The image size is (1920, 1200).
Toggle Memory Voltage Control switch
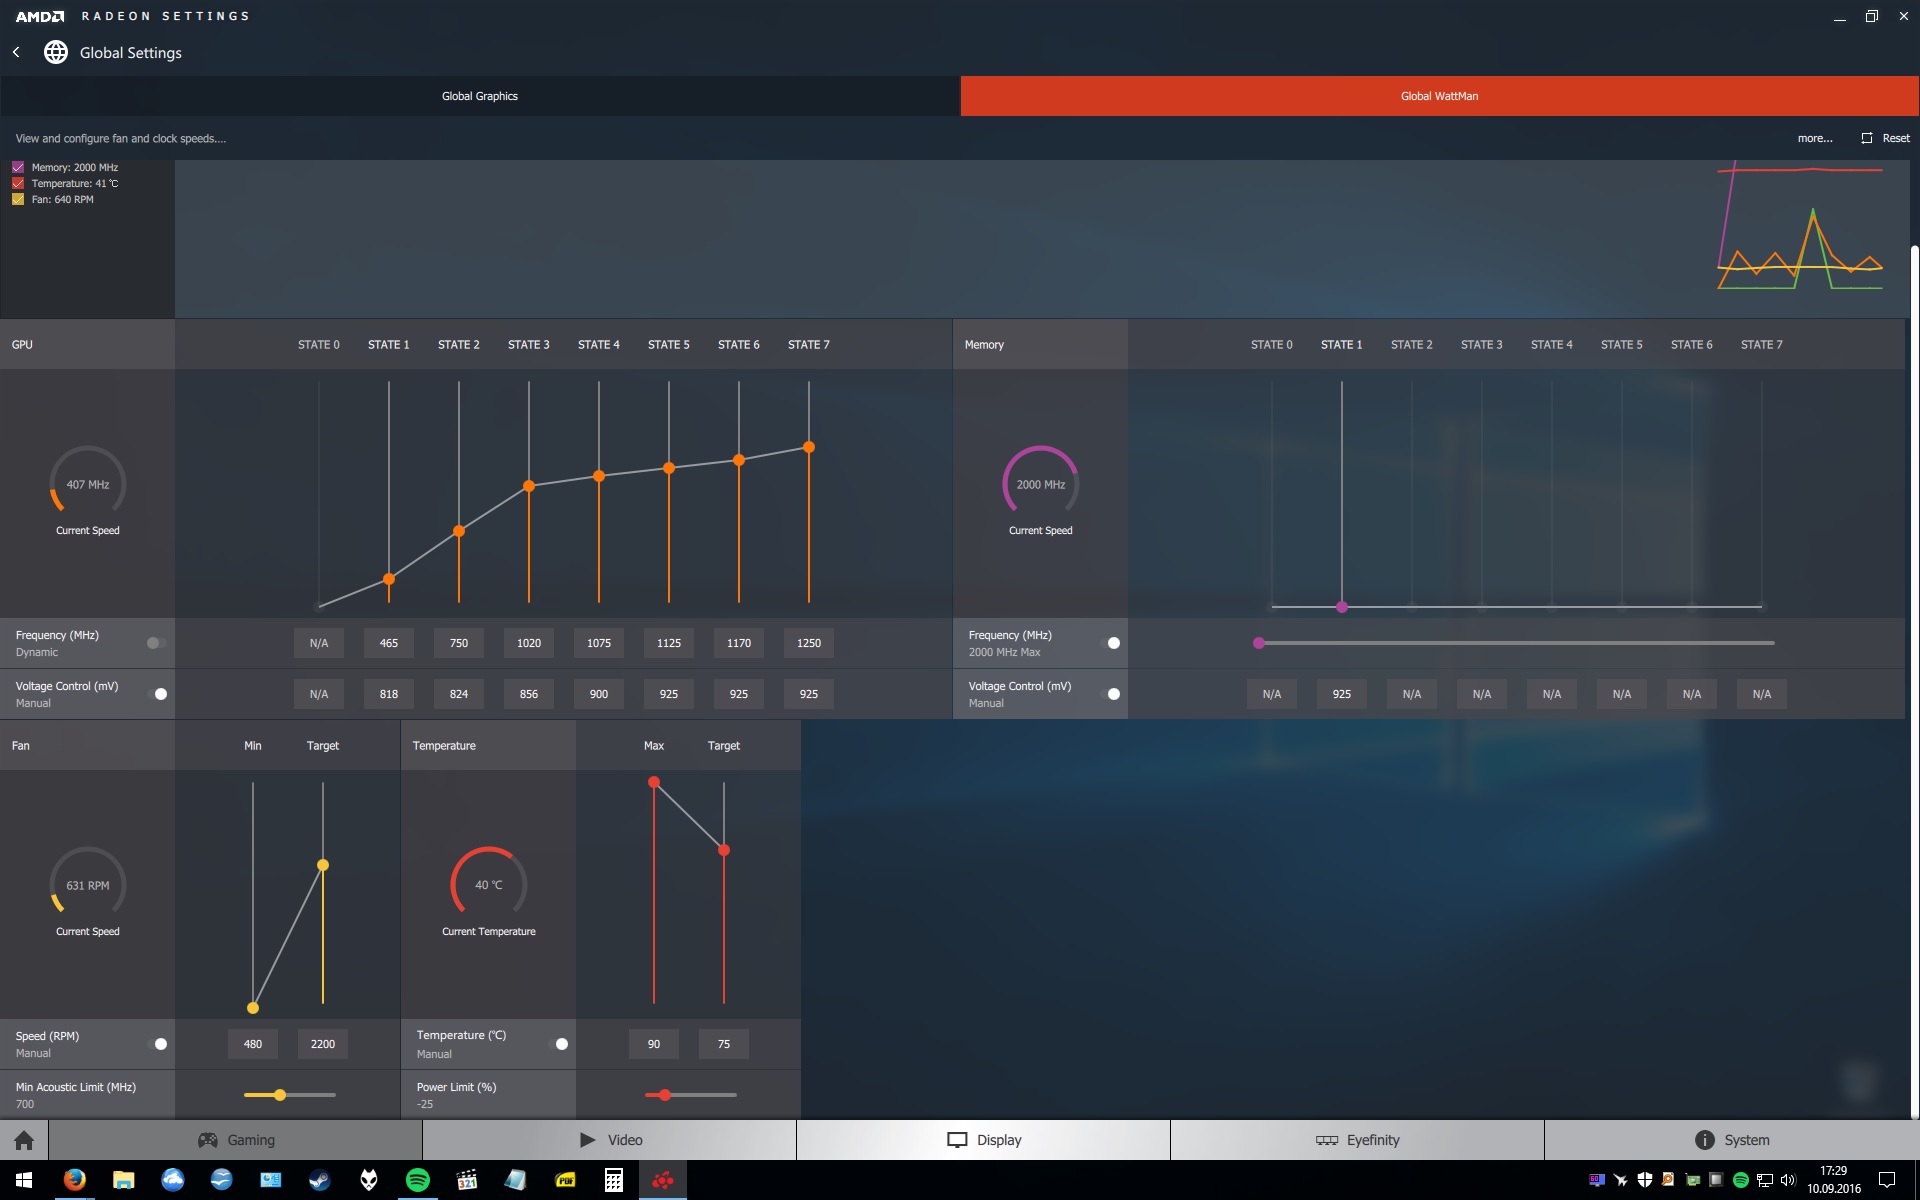(x=1111, y=694)
